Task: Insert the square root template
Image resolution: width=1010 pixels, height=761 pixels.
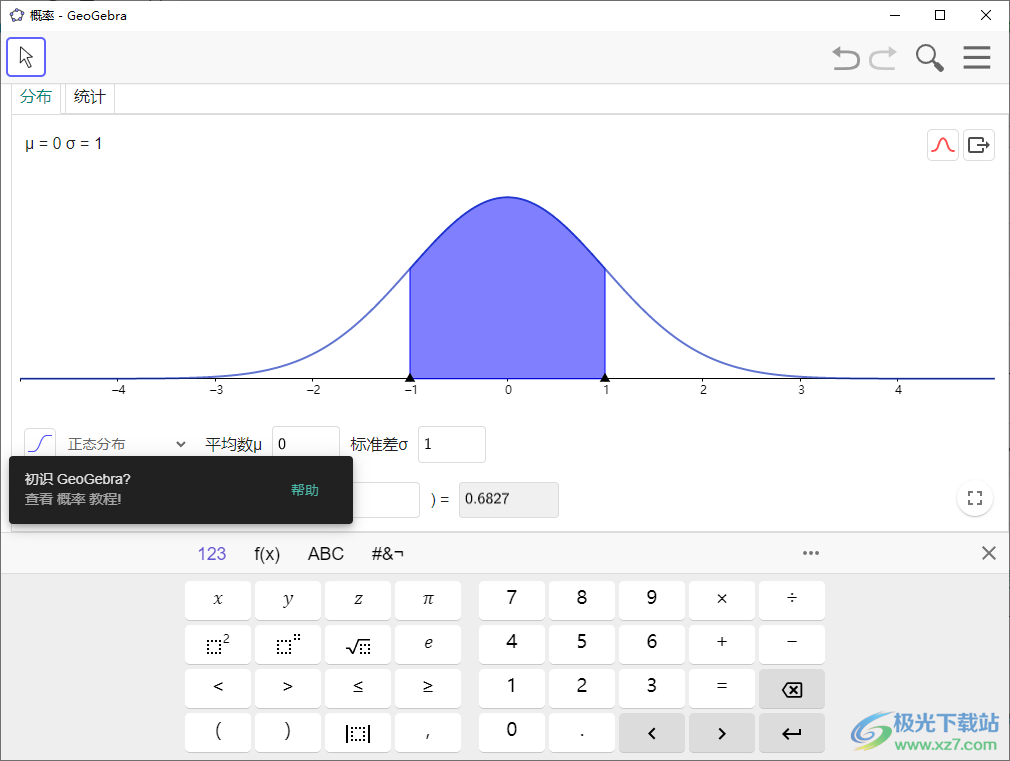Action: (x=358, y=644)
